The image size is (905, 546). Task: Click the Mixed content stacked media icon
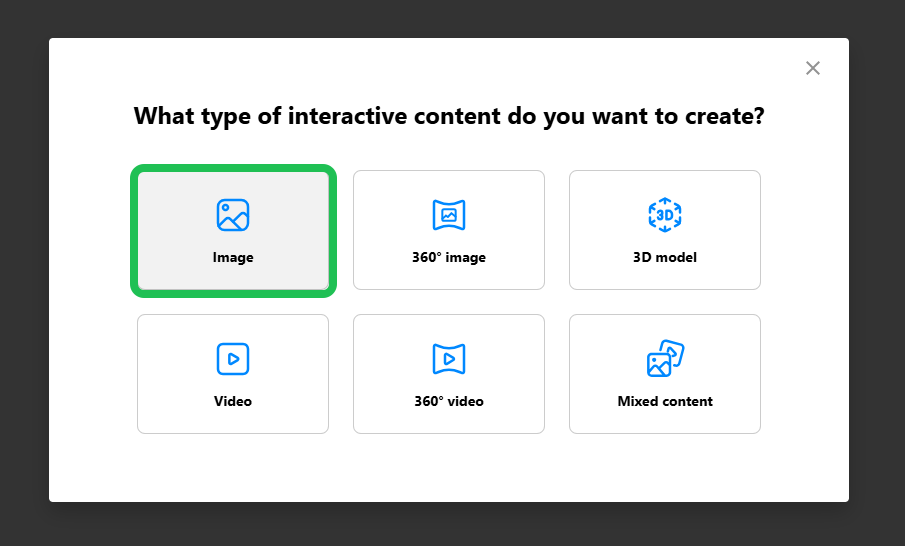pos(665,358)
